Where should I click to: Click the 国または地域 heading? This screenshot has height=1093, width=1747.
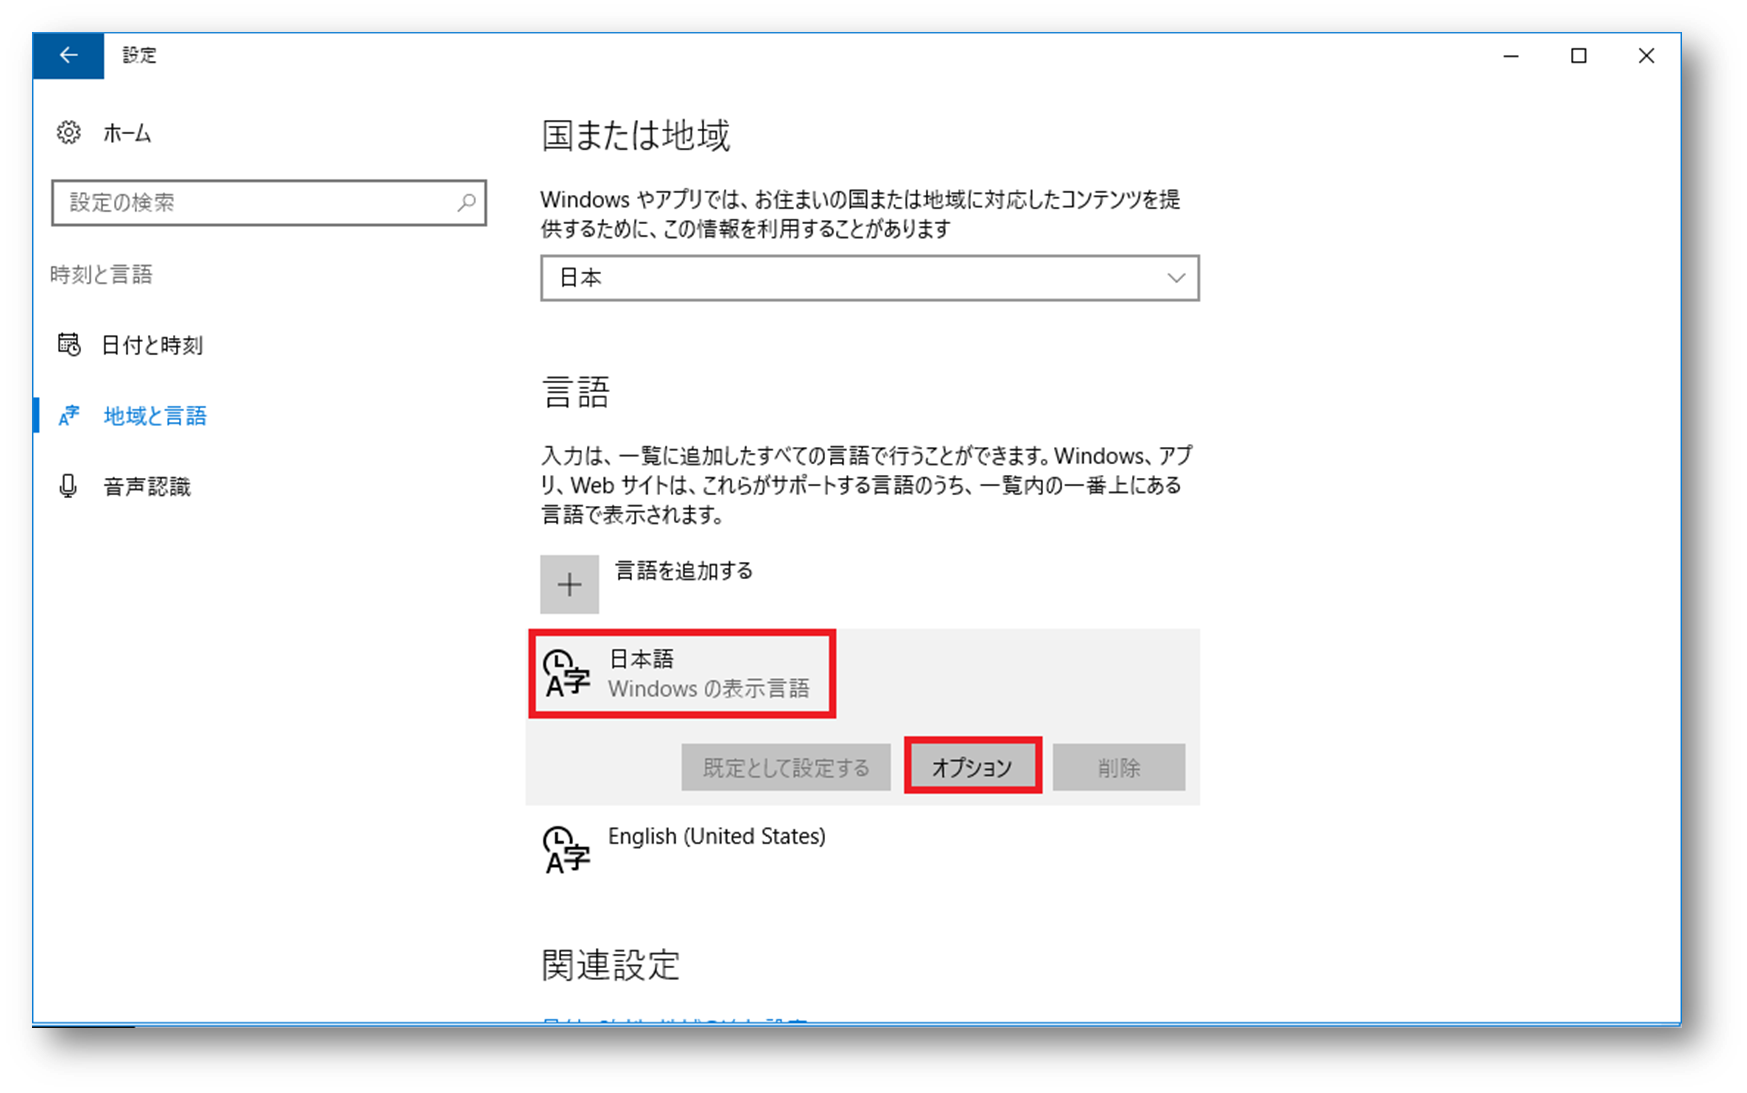click(636, 135)
